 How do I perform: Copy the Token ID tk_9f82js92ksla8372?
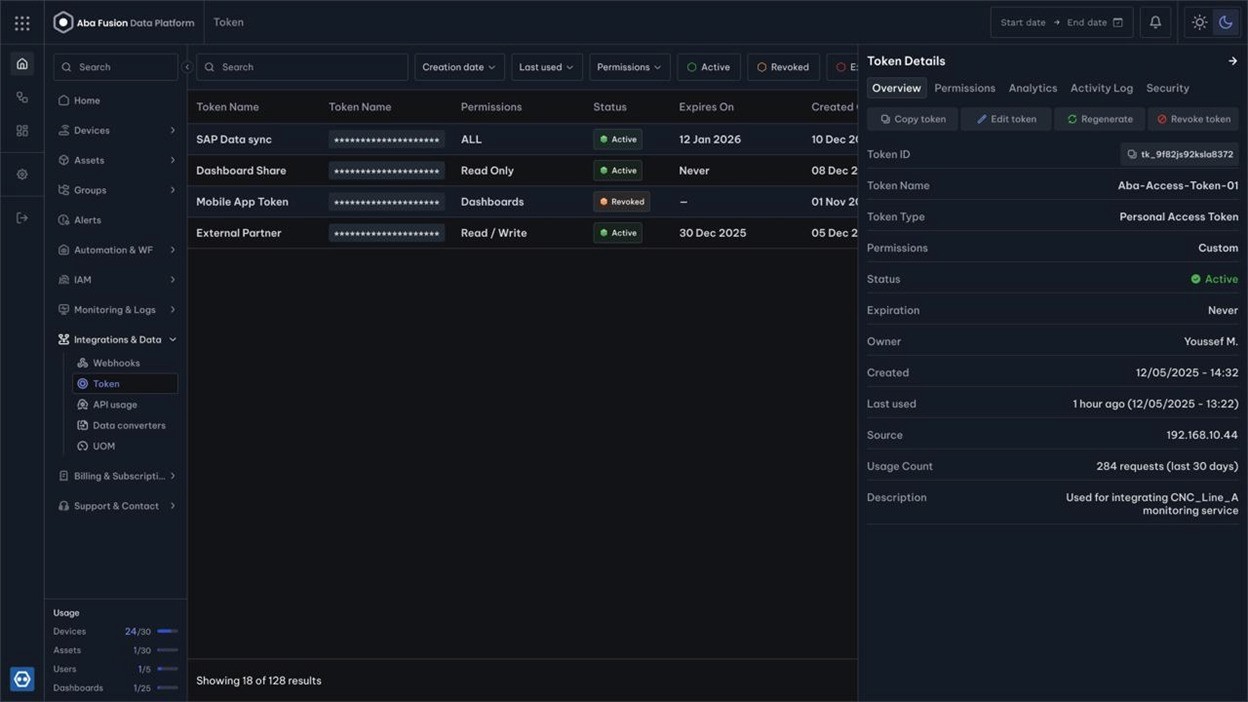click(1179, 154)
